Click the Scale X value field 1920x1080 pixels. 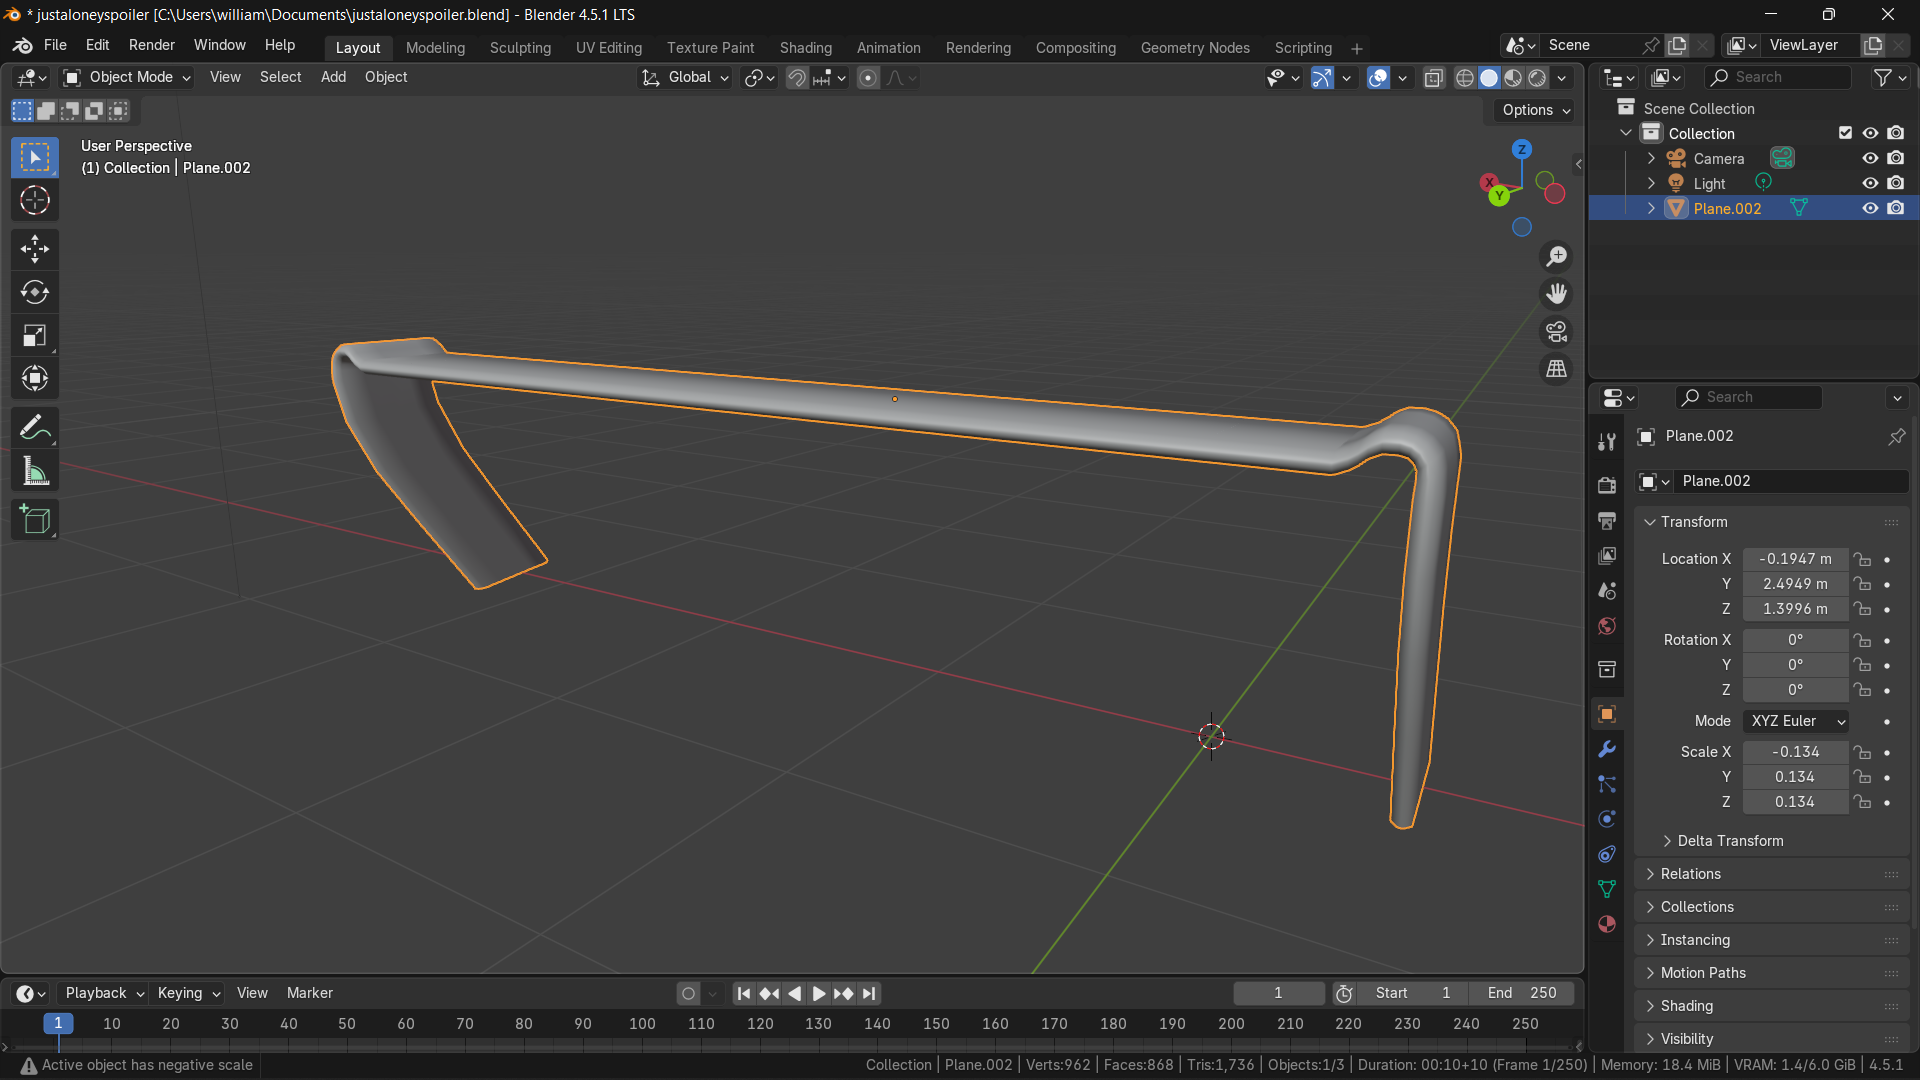pos(1796,752)
